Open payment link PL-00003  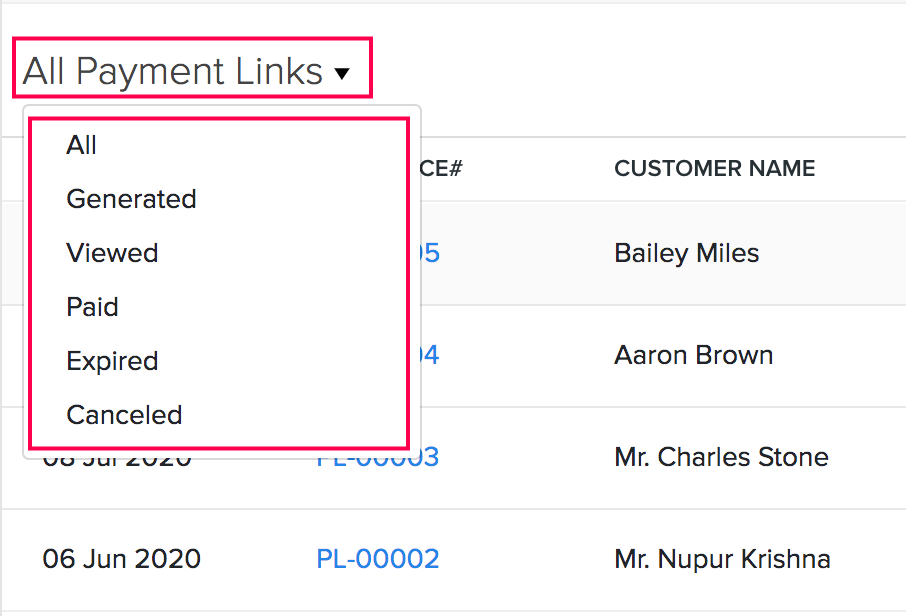tap(377, 457)
